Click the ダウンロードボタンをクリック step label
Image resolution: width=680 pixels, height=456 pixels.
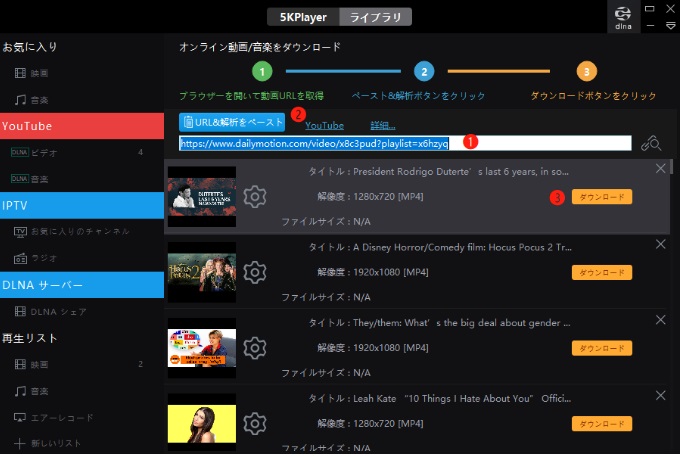click(x=593, y=95)
